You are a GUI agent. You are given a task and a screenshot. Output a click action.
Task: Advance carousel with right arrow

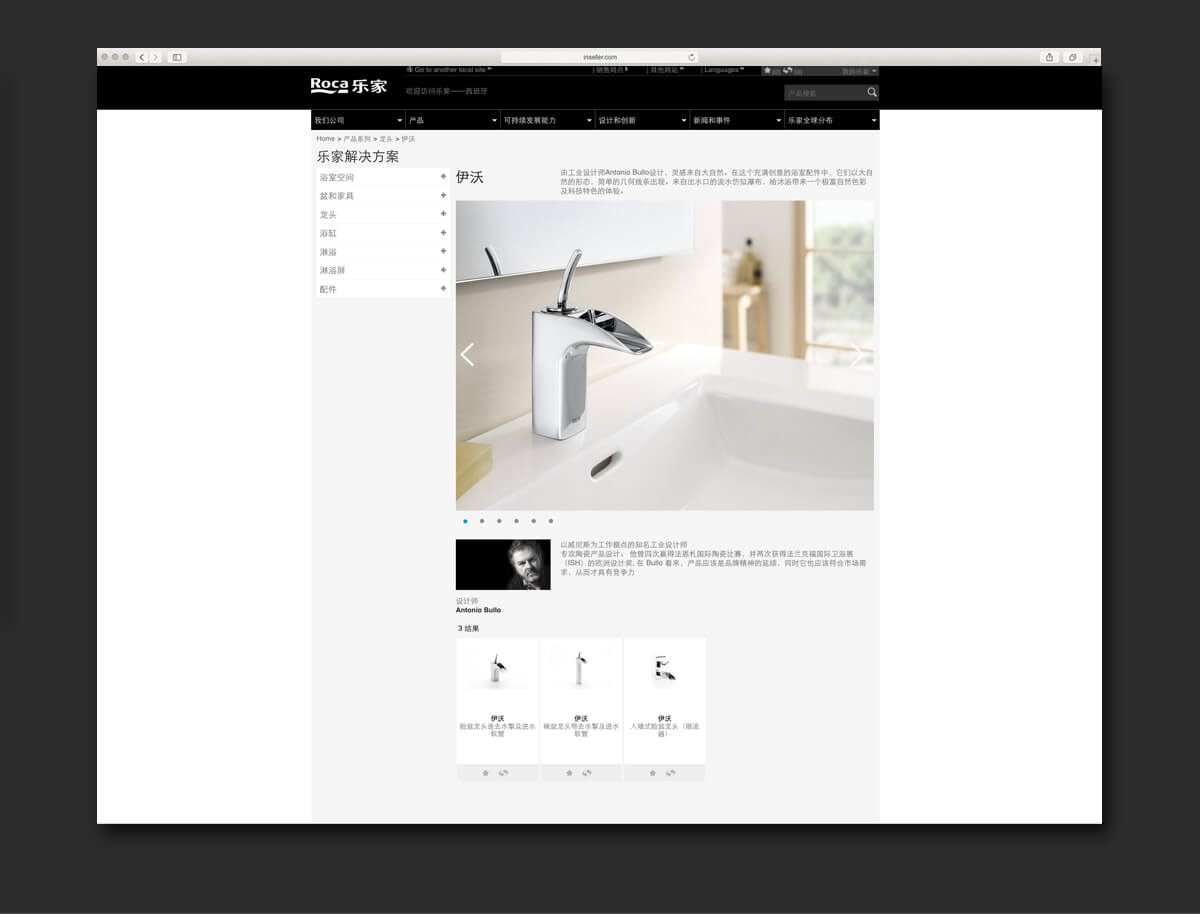[857, 355]
